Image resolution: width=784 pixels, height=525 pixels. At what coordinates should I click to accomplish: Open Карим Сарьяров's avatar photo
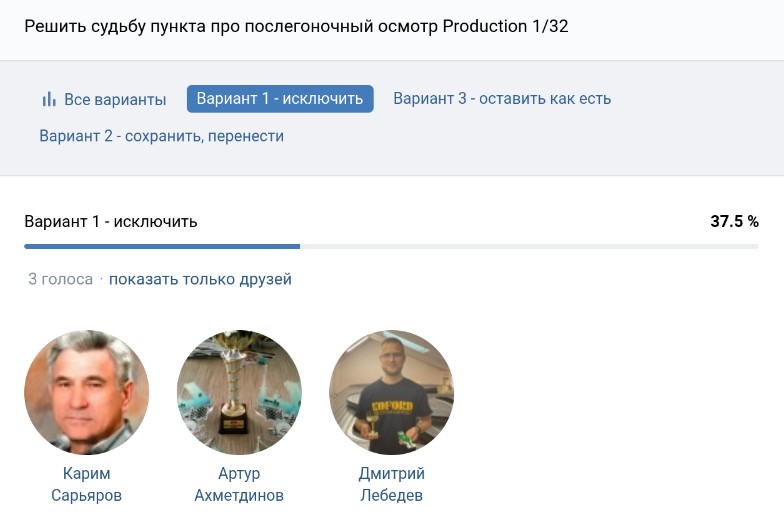coord(86,393)
